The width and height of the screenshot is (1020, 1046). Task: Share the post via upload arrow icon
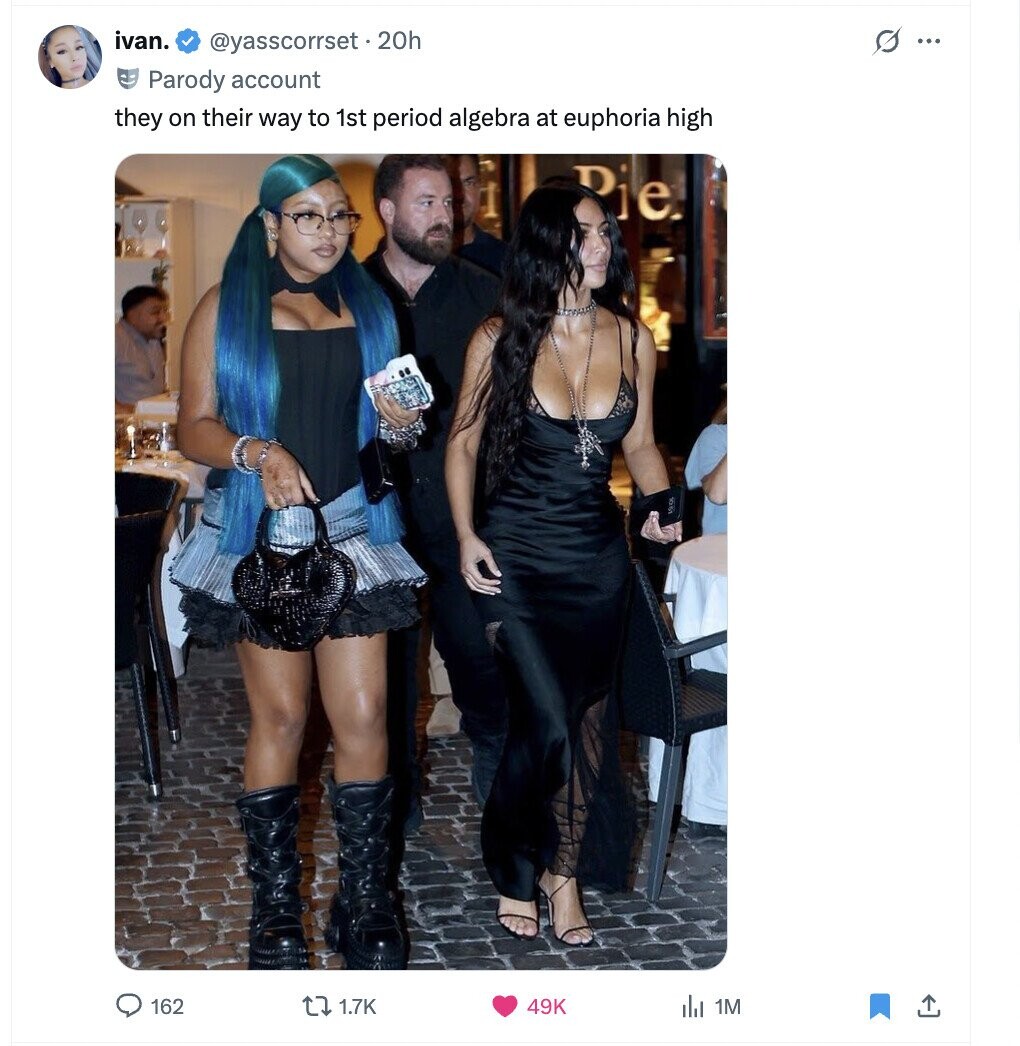[929, 1005]
